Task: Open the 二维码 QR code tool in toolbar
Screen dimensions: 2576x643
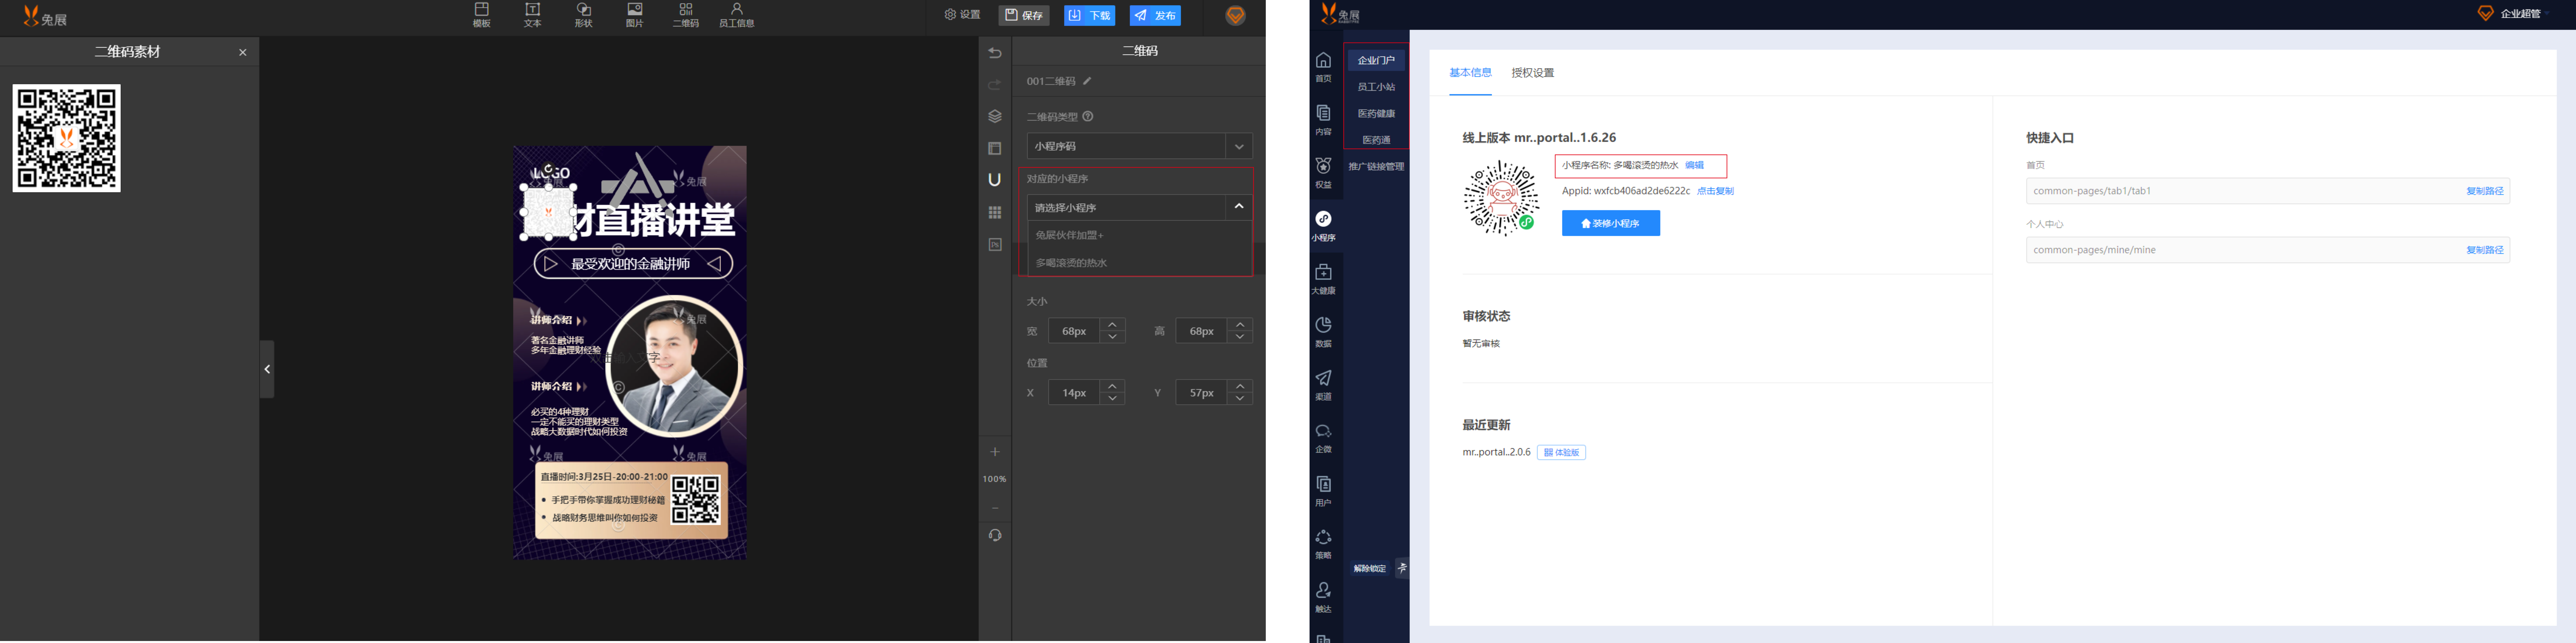Action: [x=686, y=15]
